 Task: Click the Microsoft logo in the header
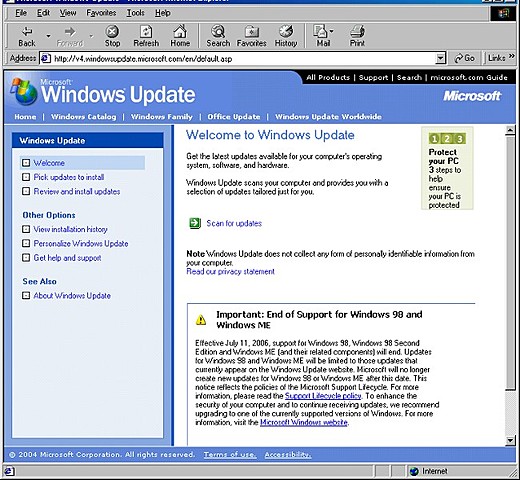[x=472, y=96]
